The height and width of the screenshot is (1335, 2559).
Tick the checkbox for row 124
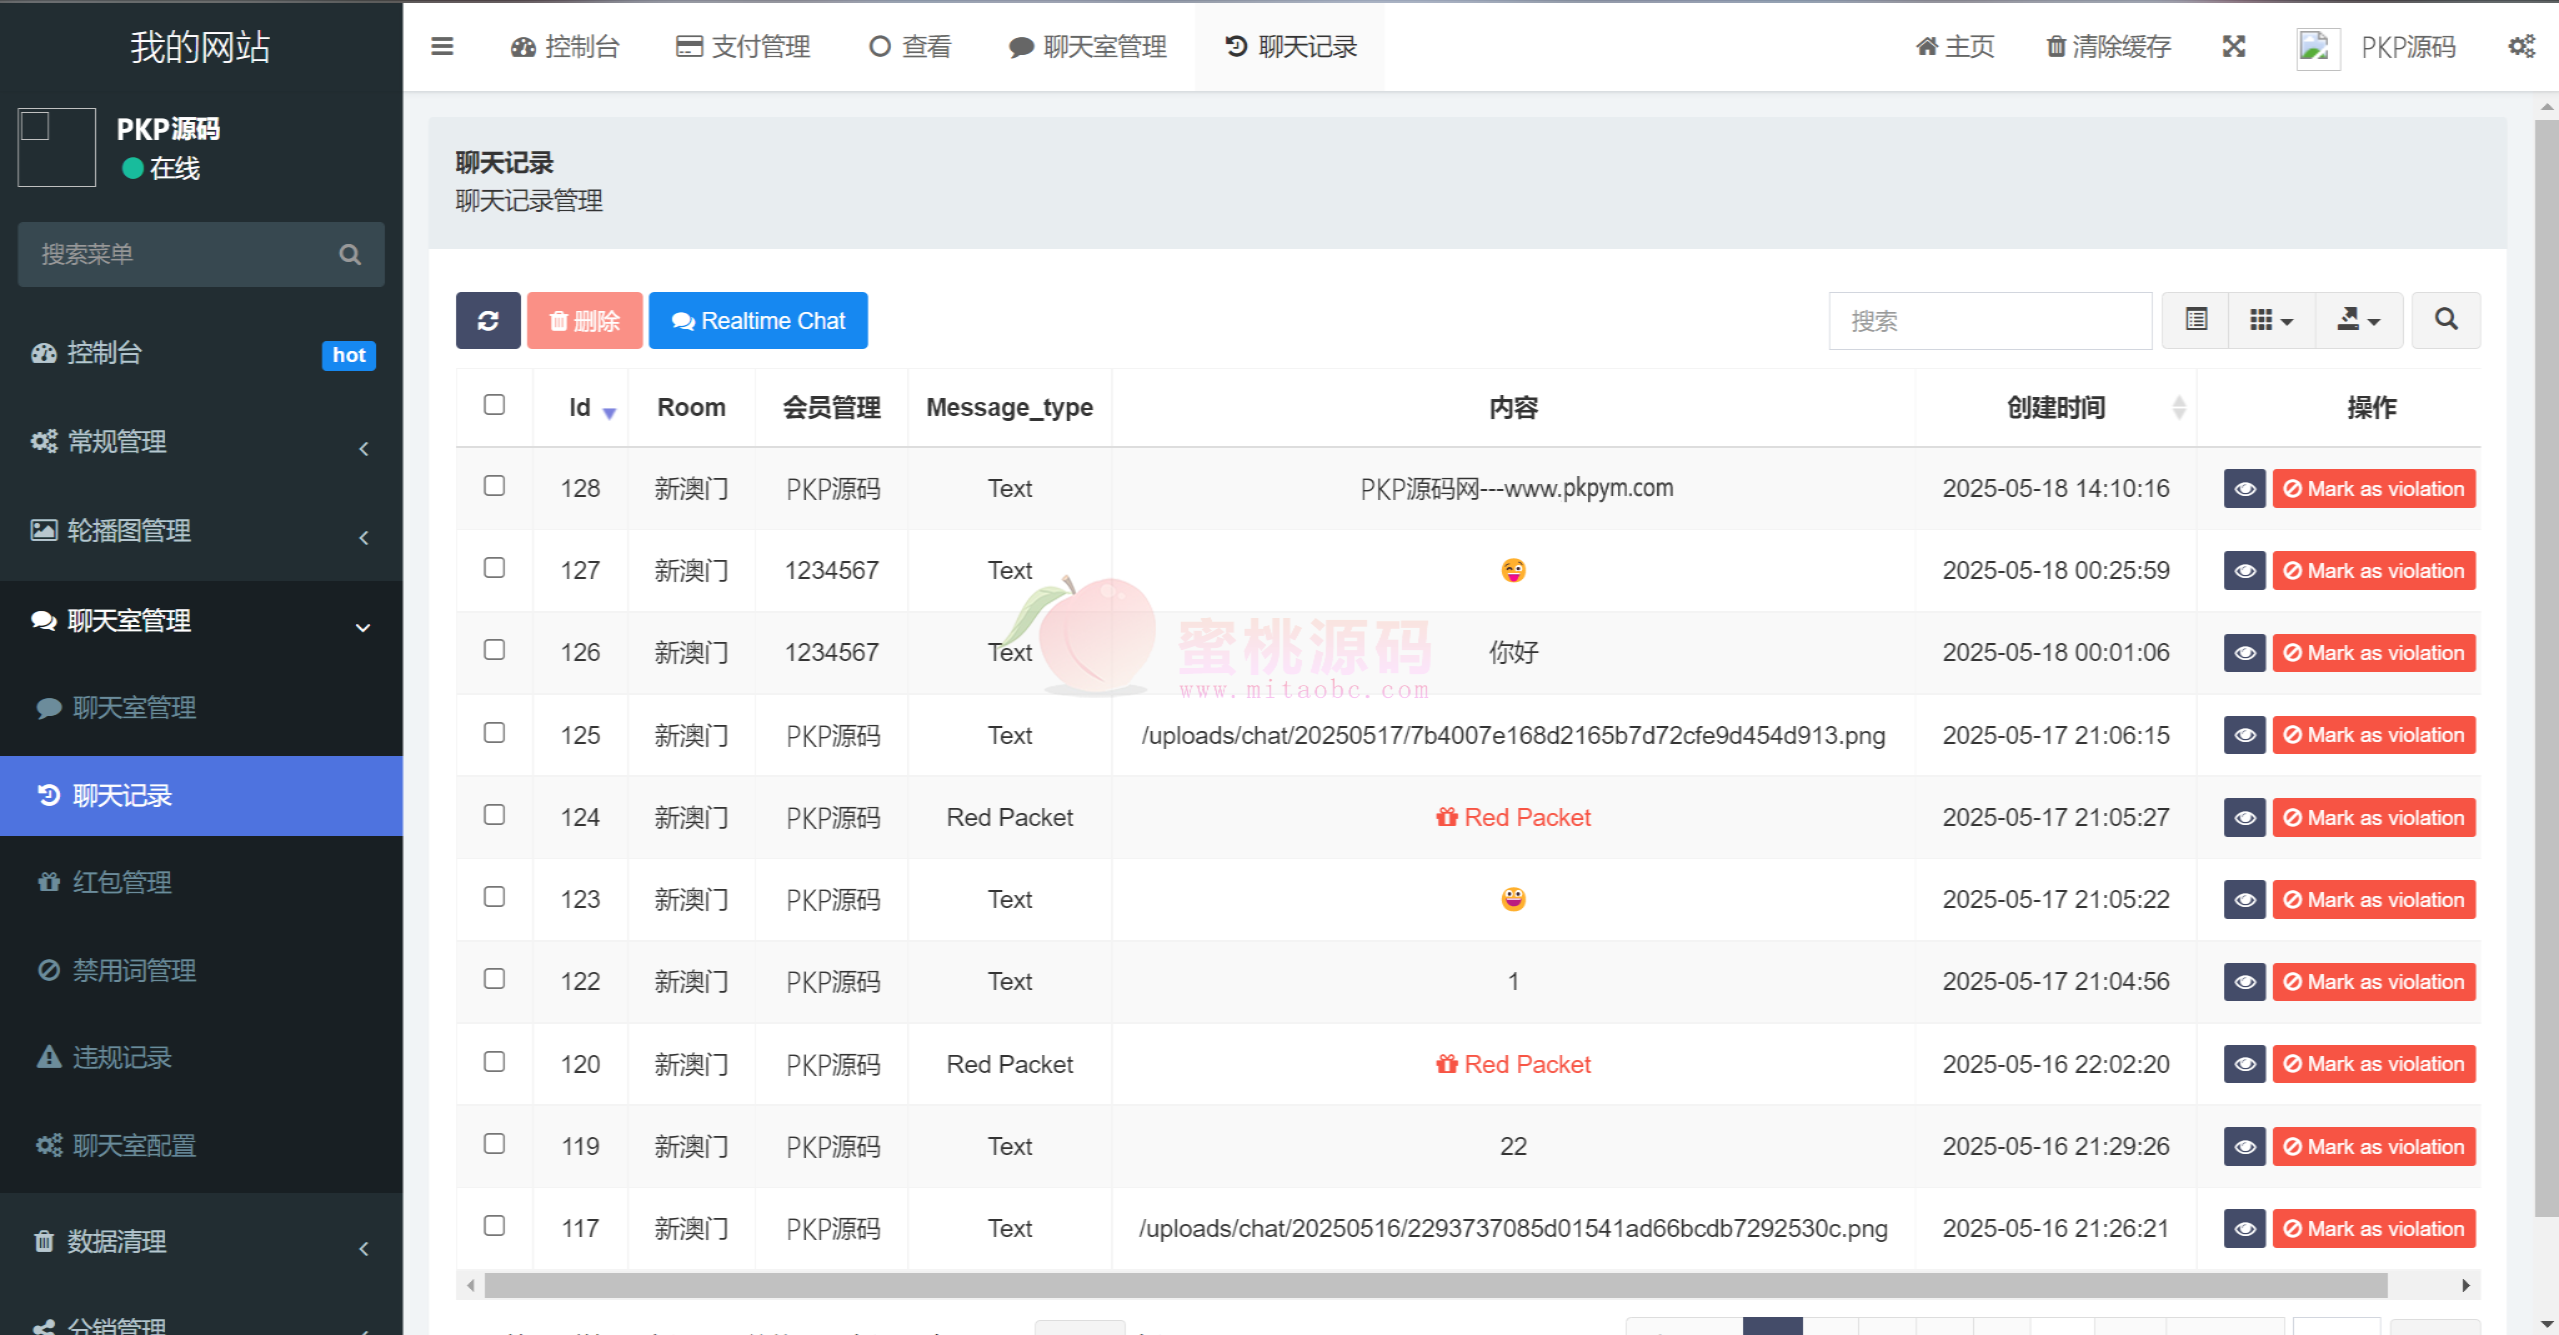494,815
